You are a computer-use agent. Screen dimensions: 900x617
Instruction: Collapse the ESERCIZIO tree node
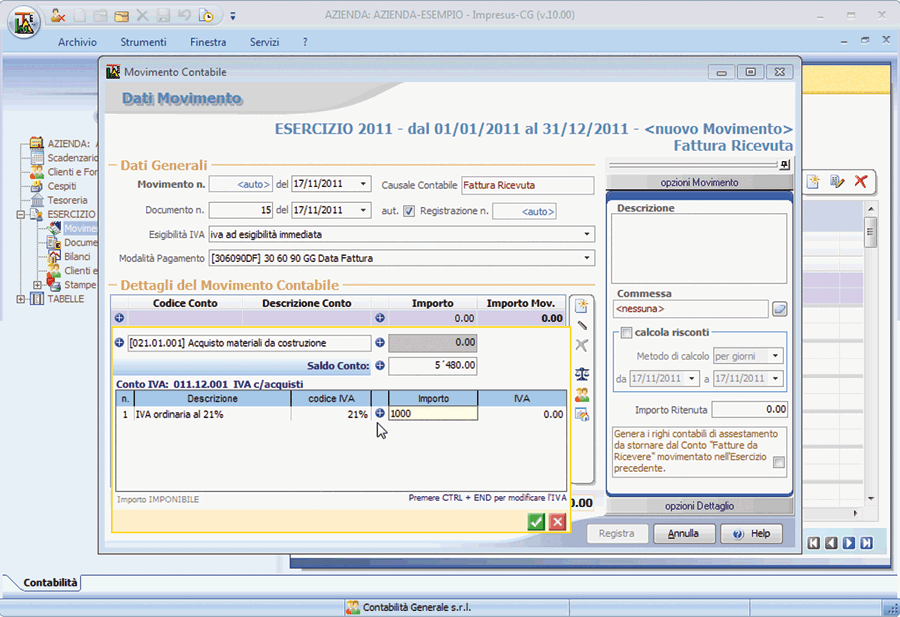pyautogui.click(x=21, y=215)
